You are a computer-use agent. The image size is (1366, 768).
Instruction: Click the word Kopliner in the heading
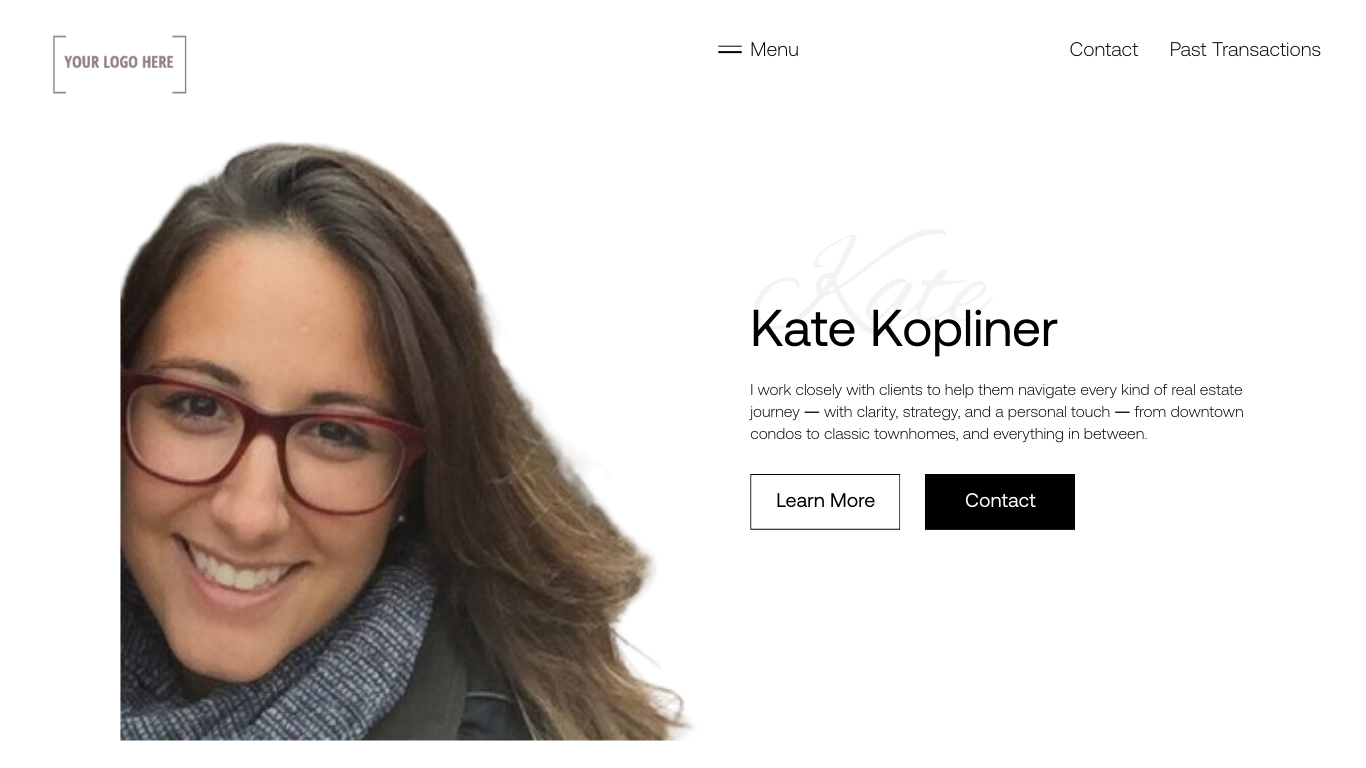(x=963, y=329)
